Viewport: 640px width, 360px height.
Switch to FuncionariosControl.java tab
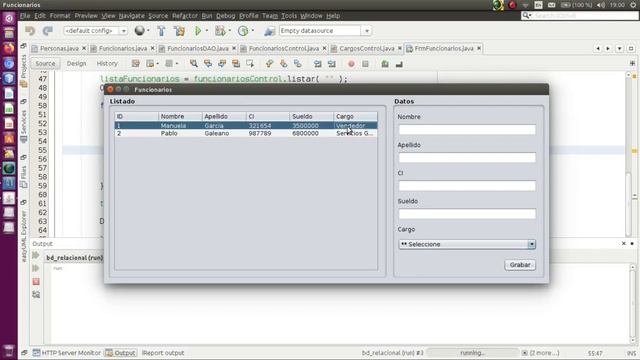tap(284, 48)
